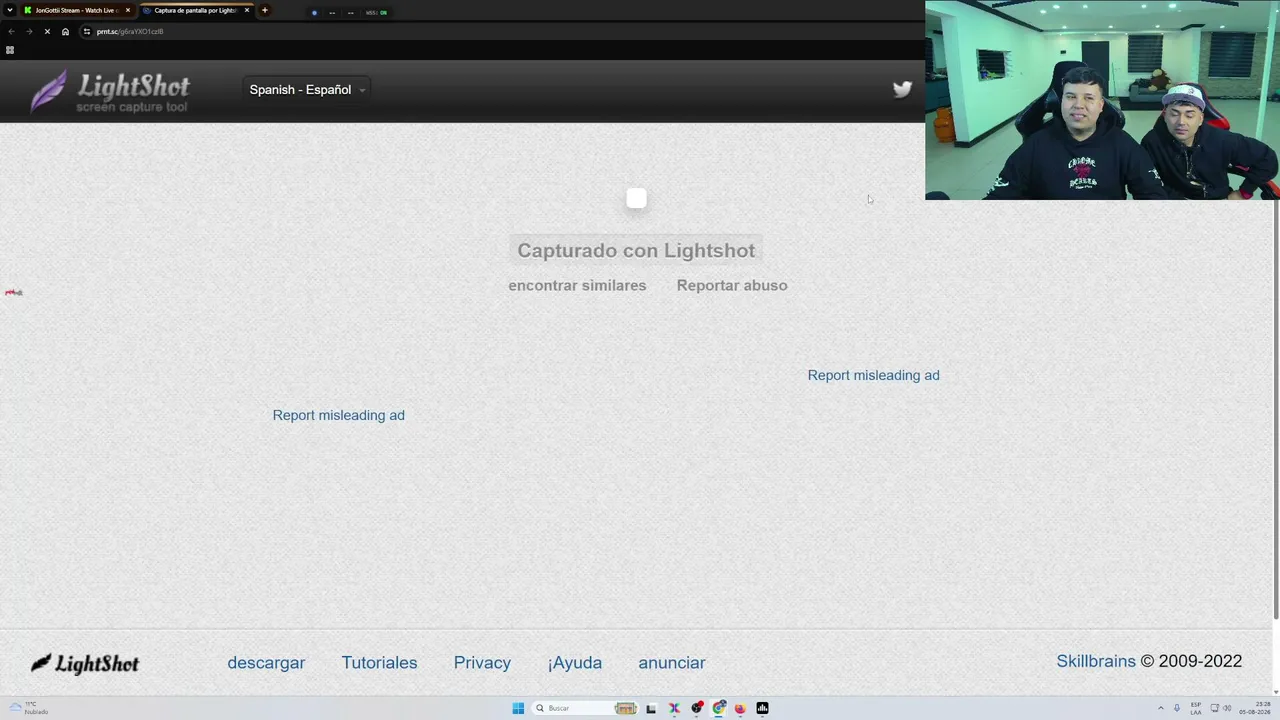The width and height of the screenshot is (1280, 720).
Task: Click the page vertical scrollbar
Action: tap(1275, 410)
